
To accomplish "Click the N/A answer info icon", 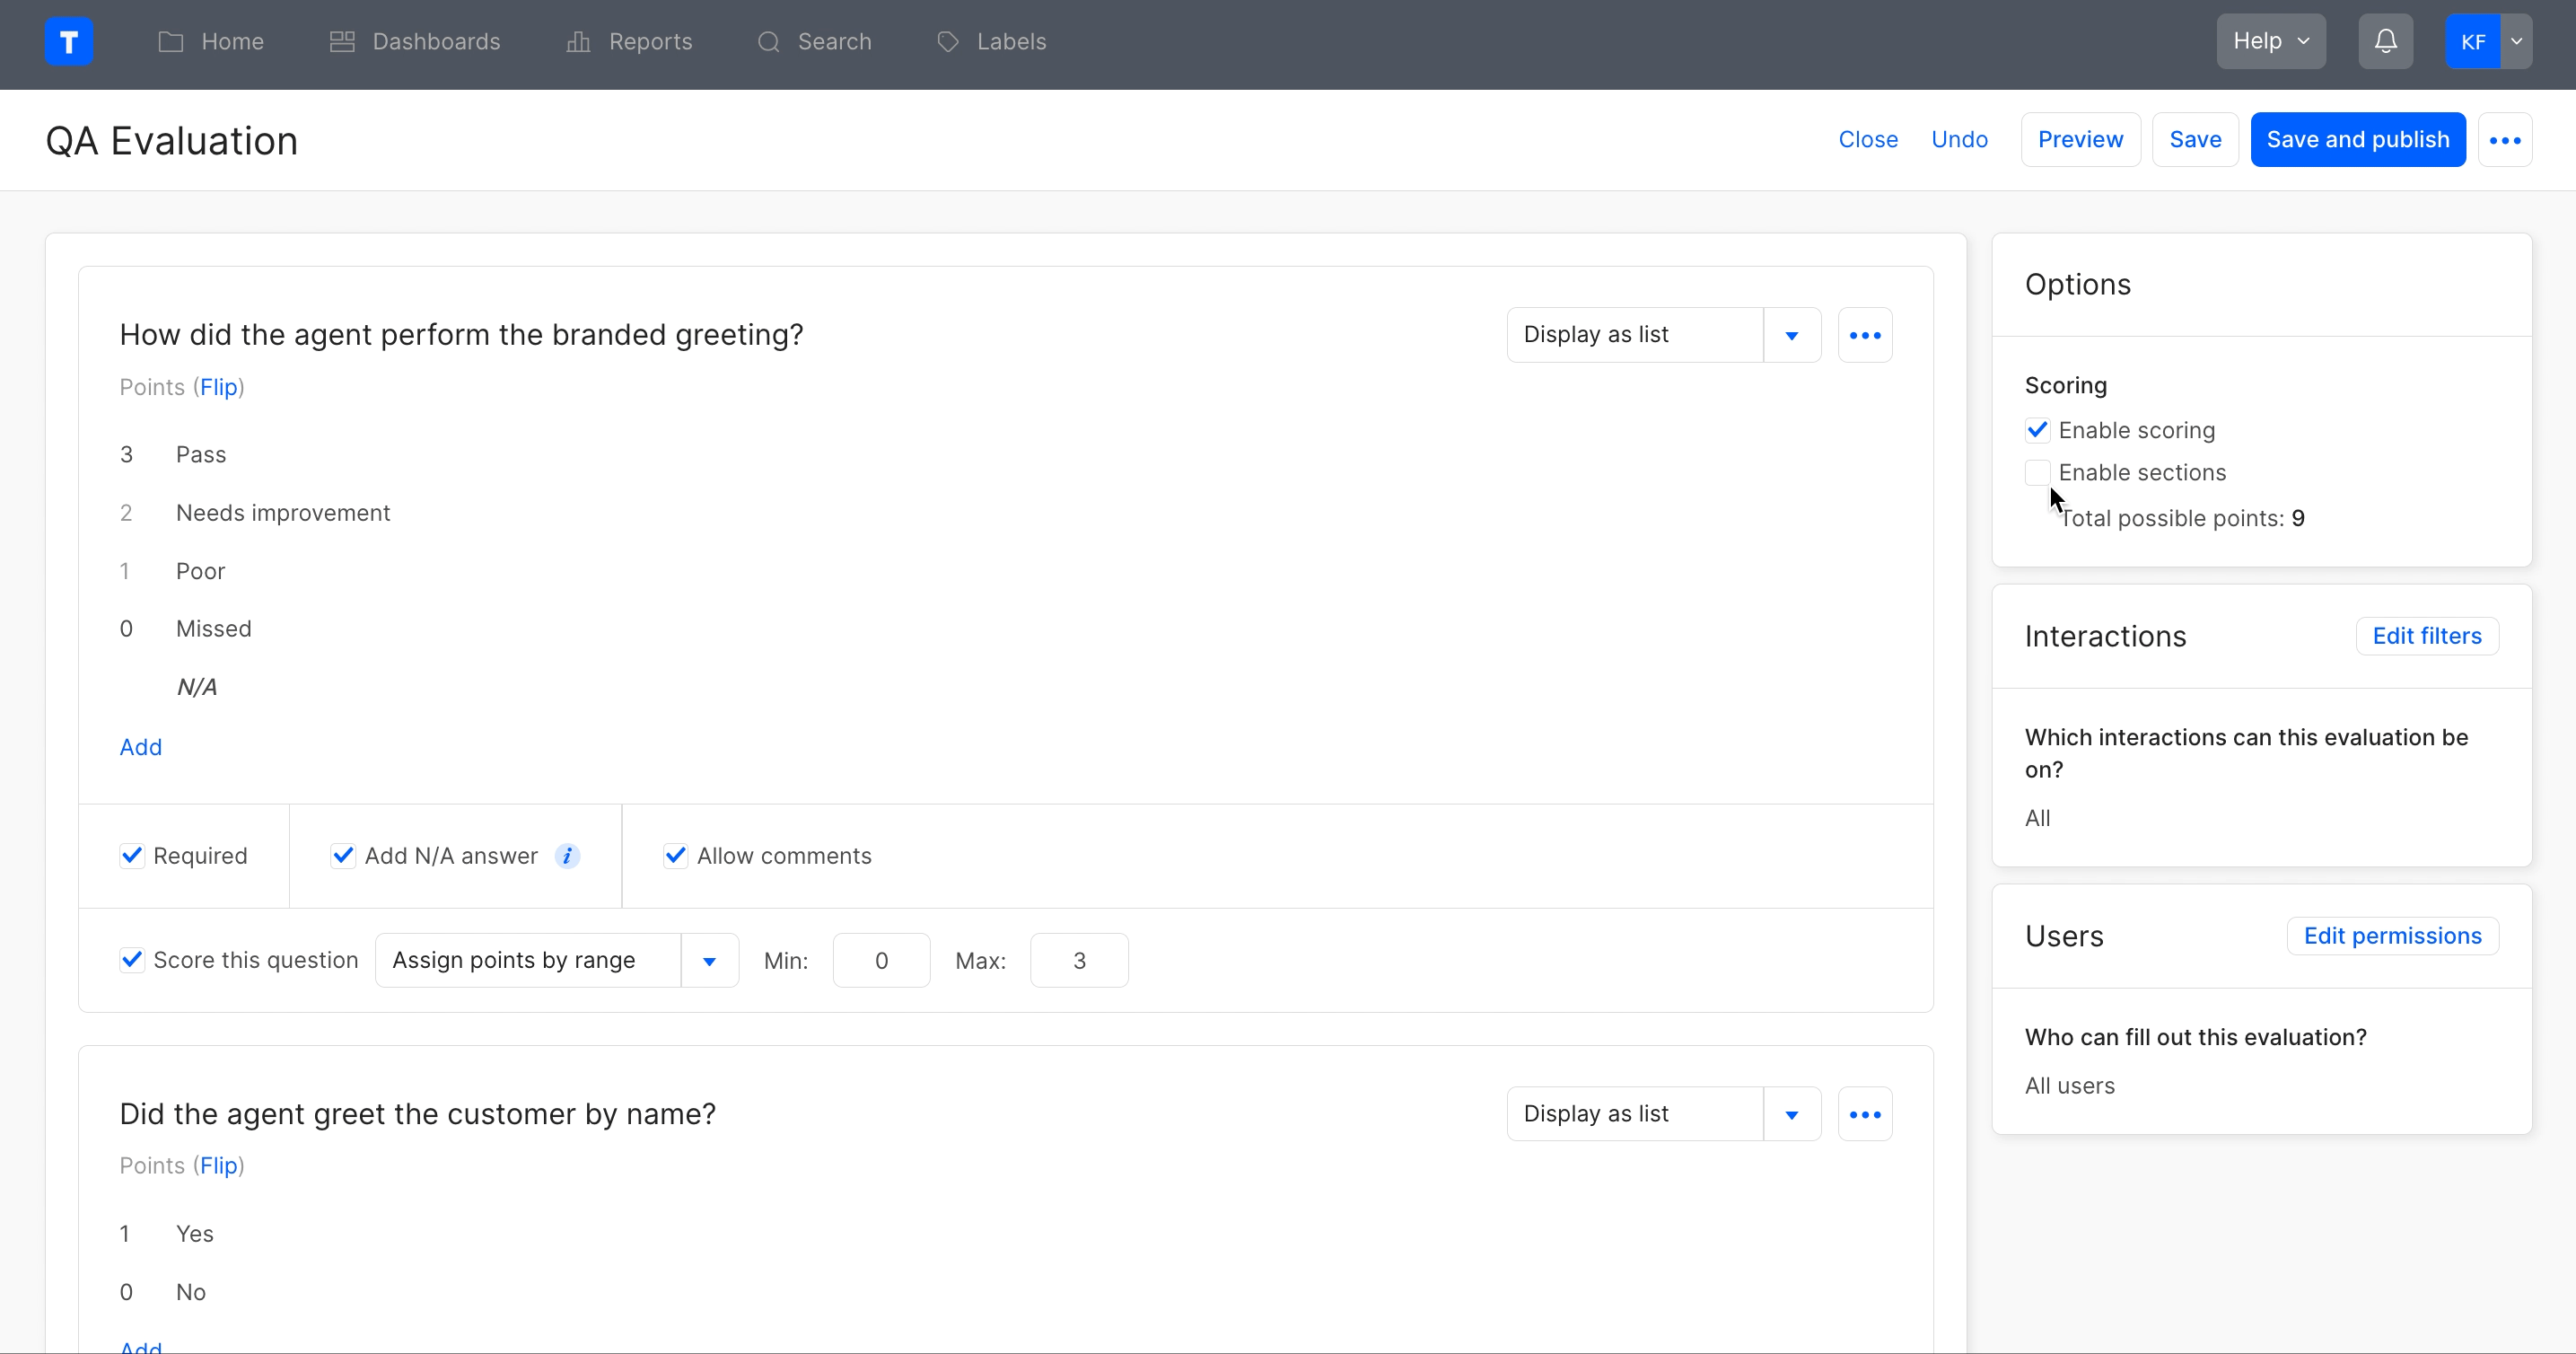I will point(567,856).
